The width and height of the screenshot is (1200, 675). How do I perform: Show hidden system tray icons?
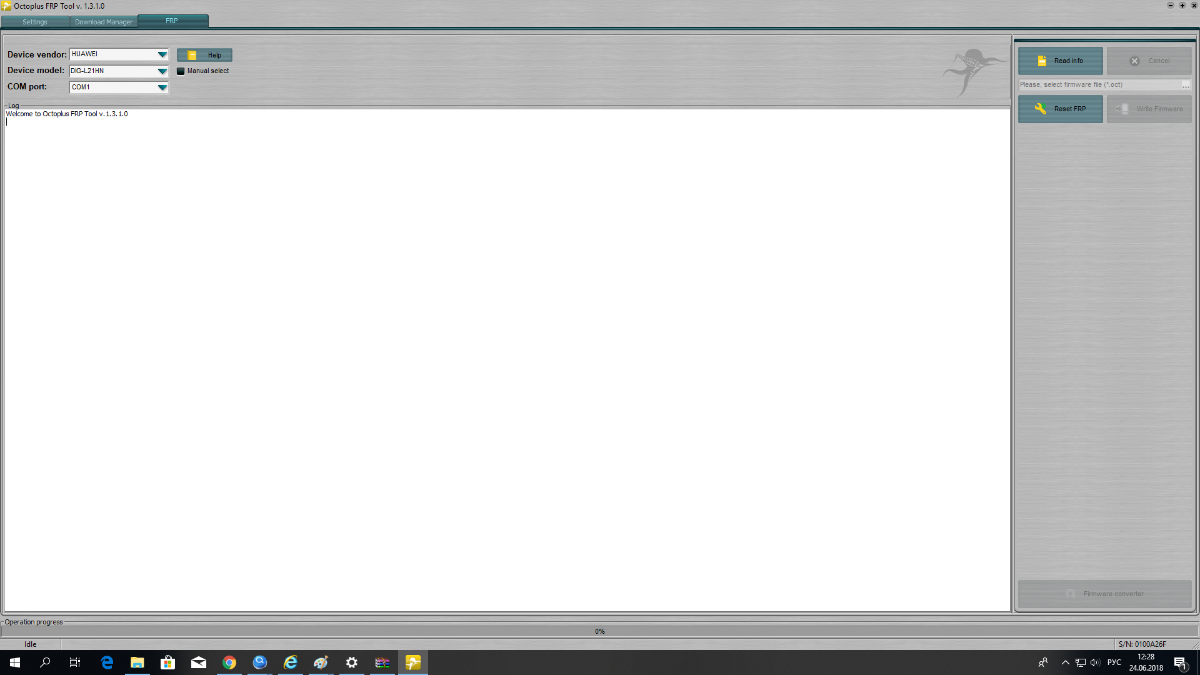[1066, 662]
